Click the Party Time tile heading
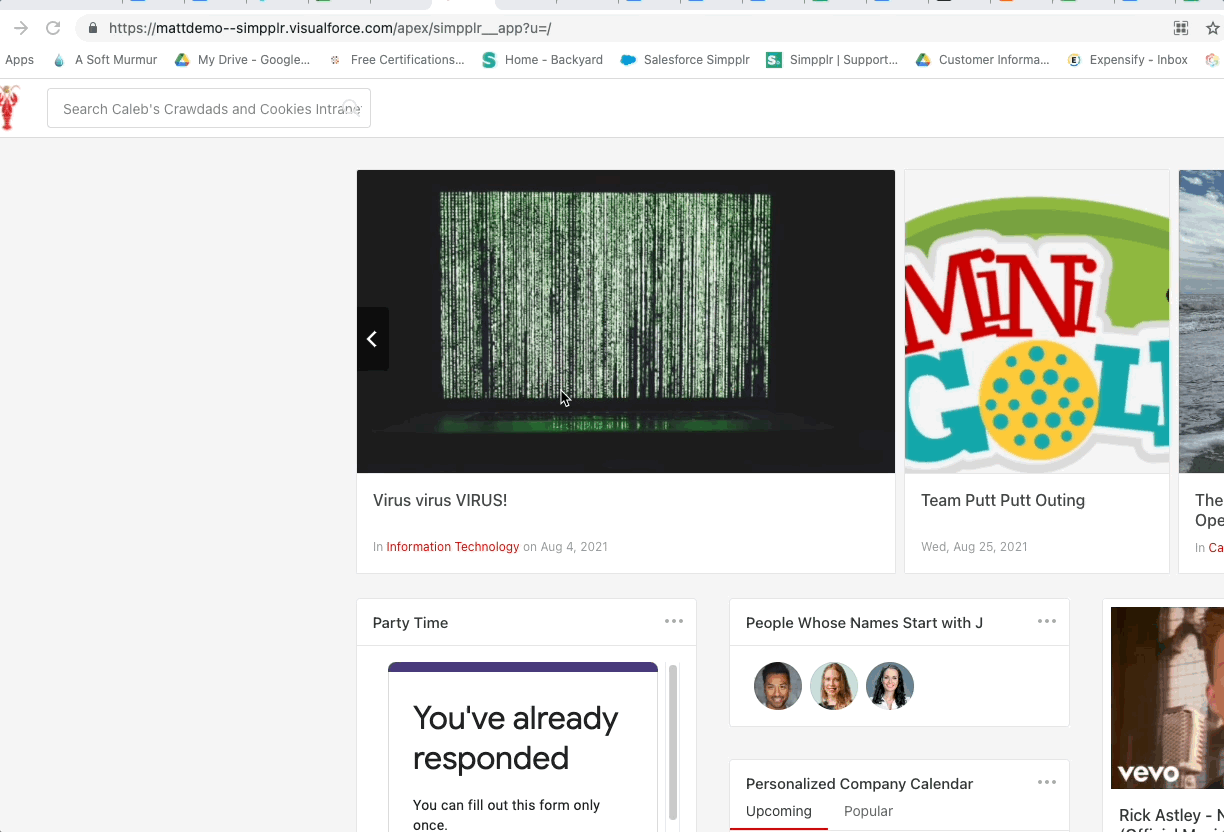This screenshot has width=1224, height=832. [410, 622]
